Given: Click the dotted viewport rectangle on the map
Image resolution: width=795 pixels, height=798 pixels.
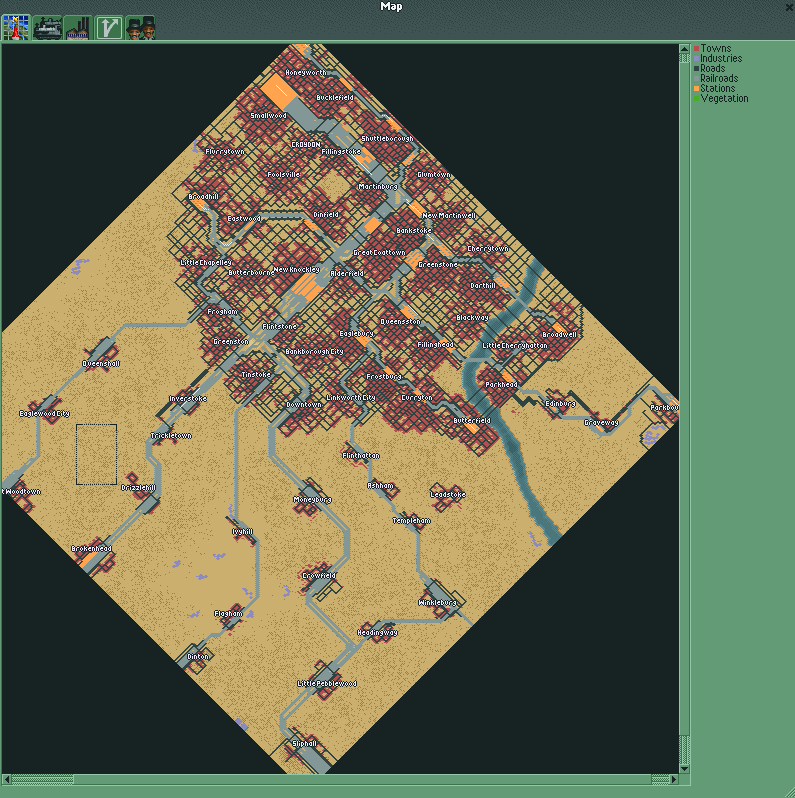Looking at the screenshot, I should pos(96,454).
